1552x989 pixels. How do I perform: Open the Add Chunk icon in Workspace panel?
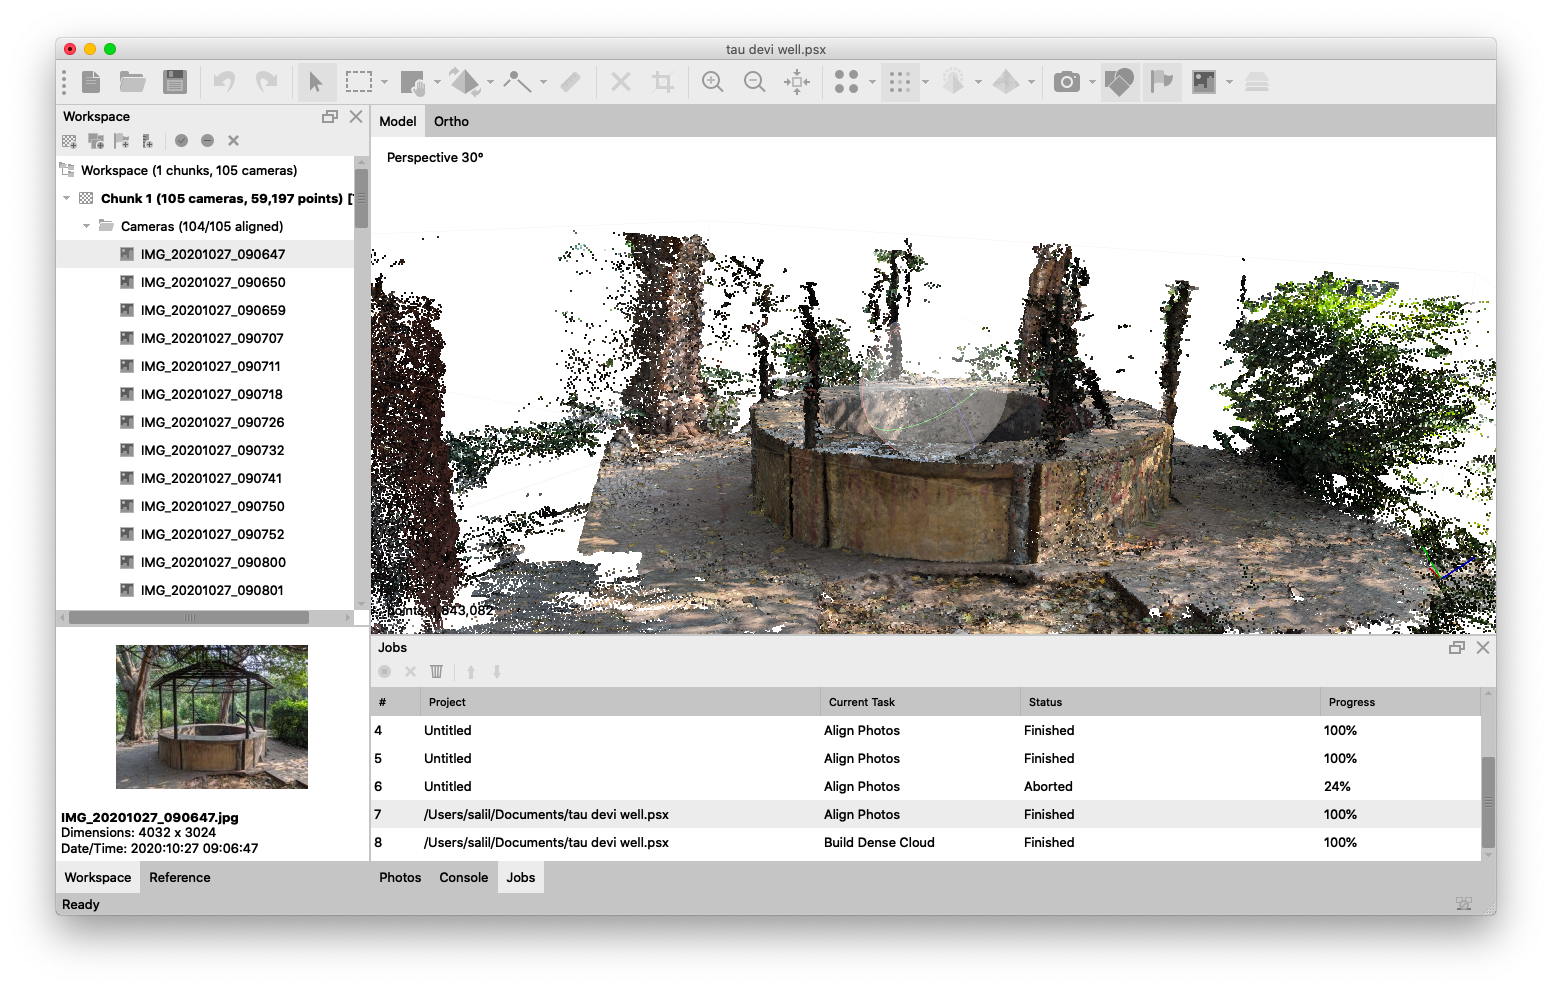(69, 140)
